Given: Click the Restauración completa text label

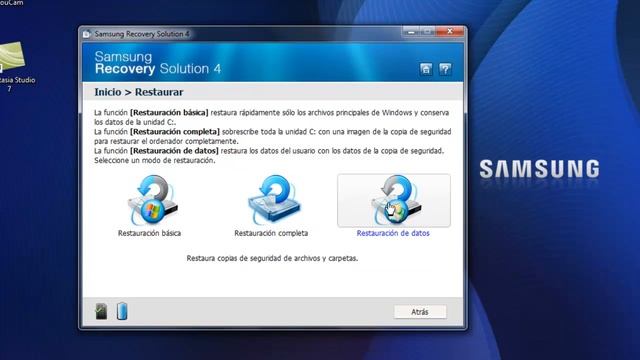Looking at the screenshot, I should click(x=271, y=233).
